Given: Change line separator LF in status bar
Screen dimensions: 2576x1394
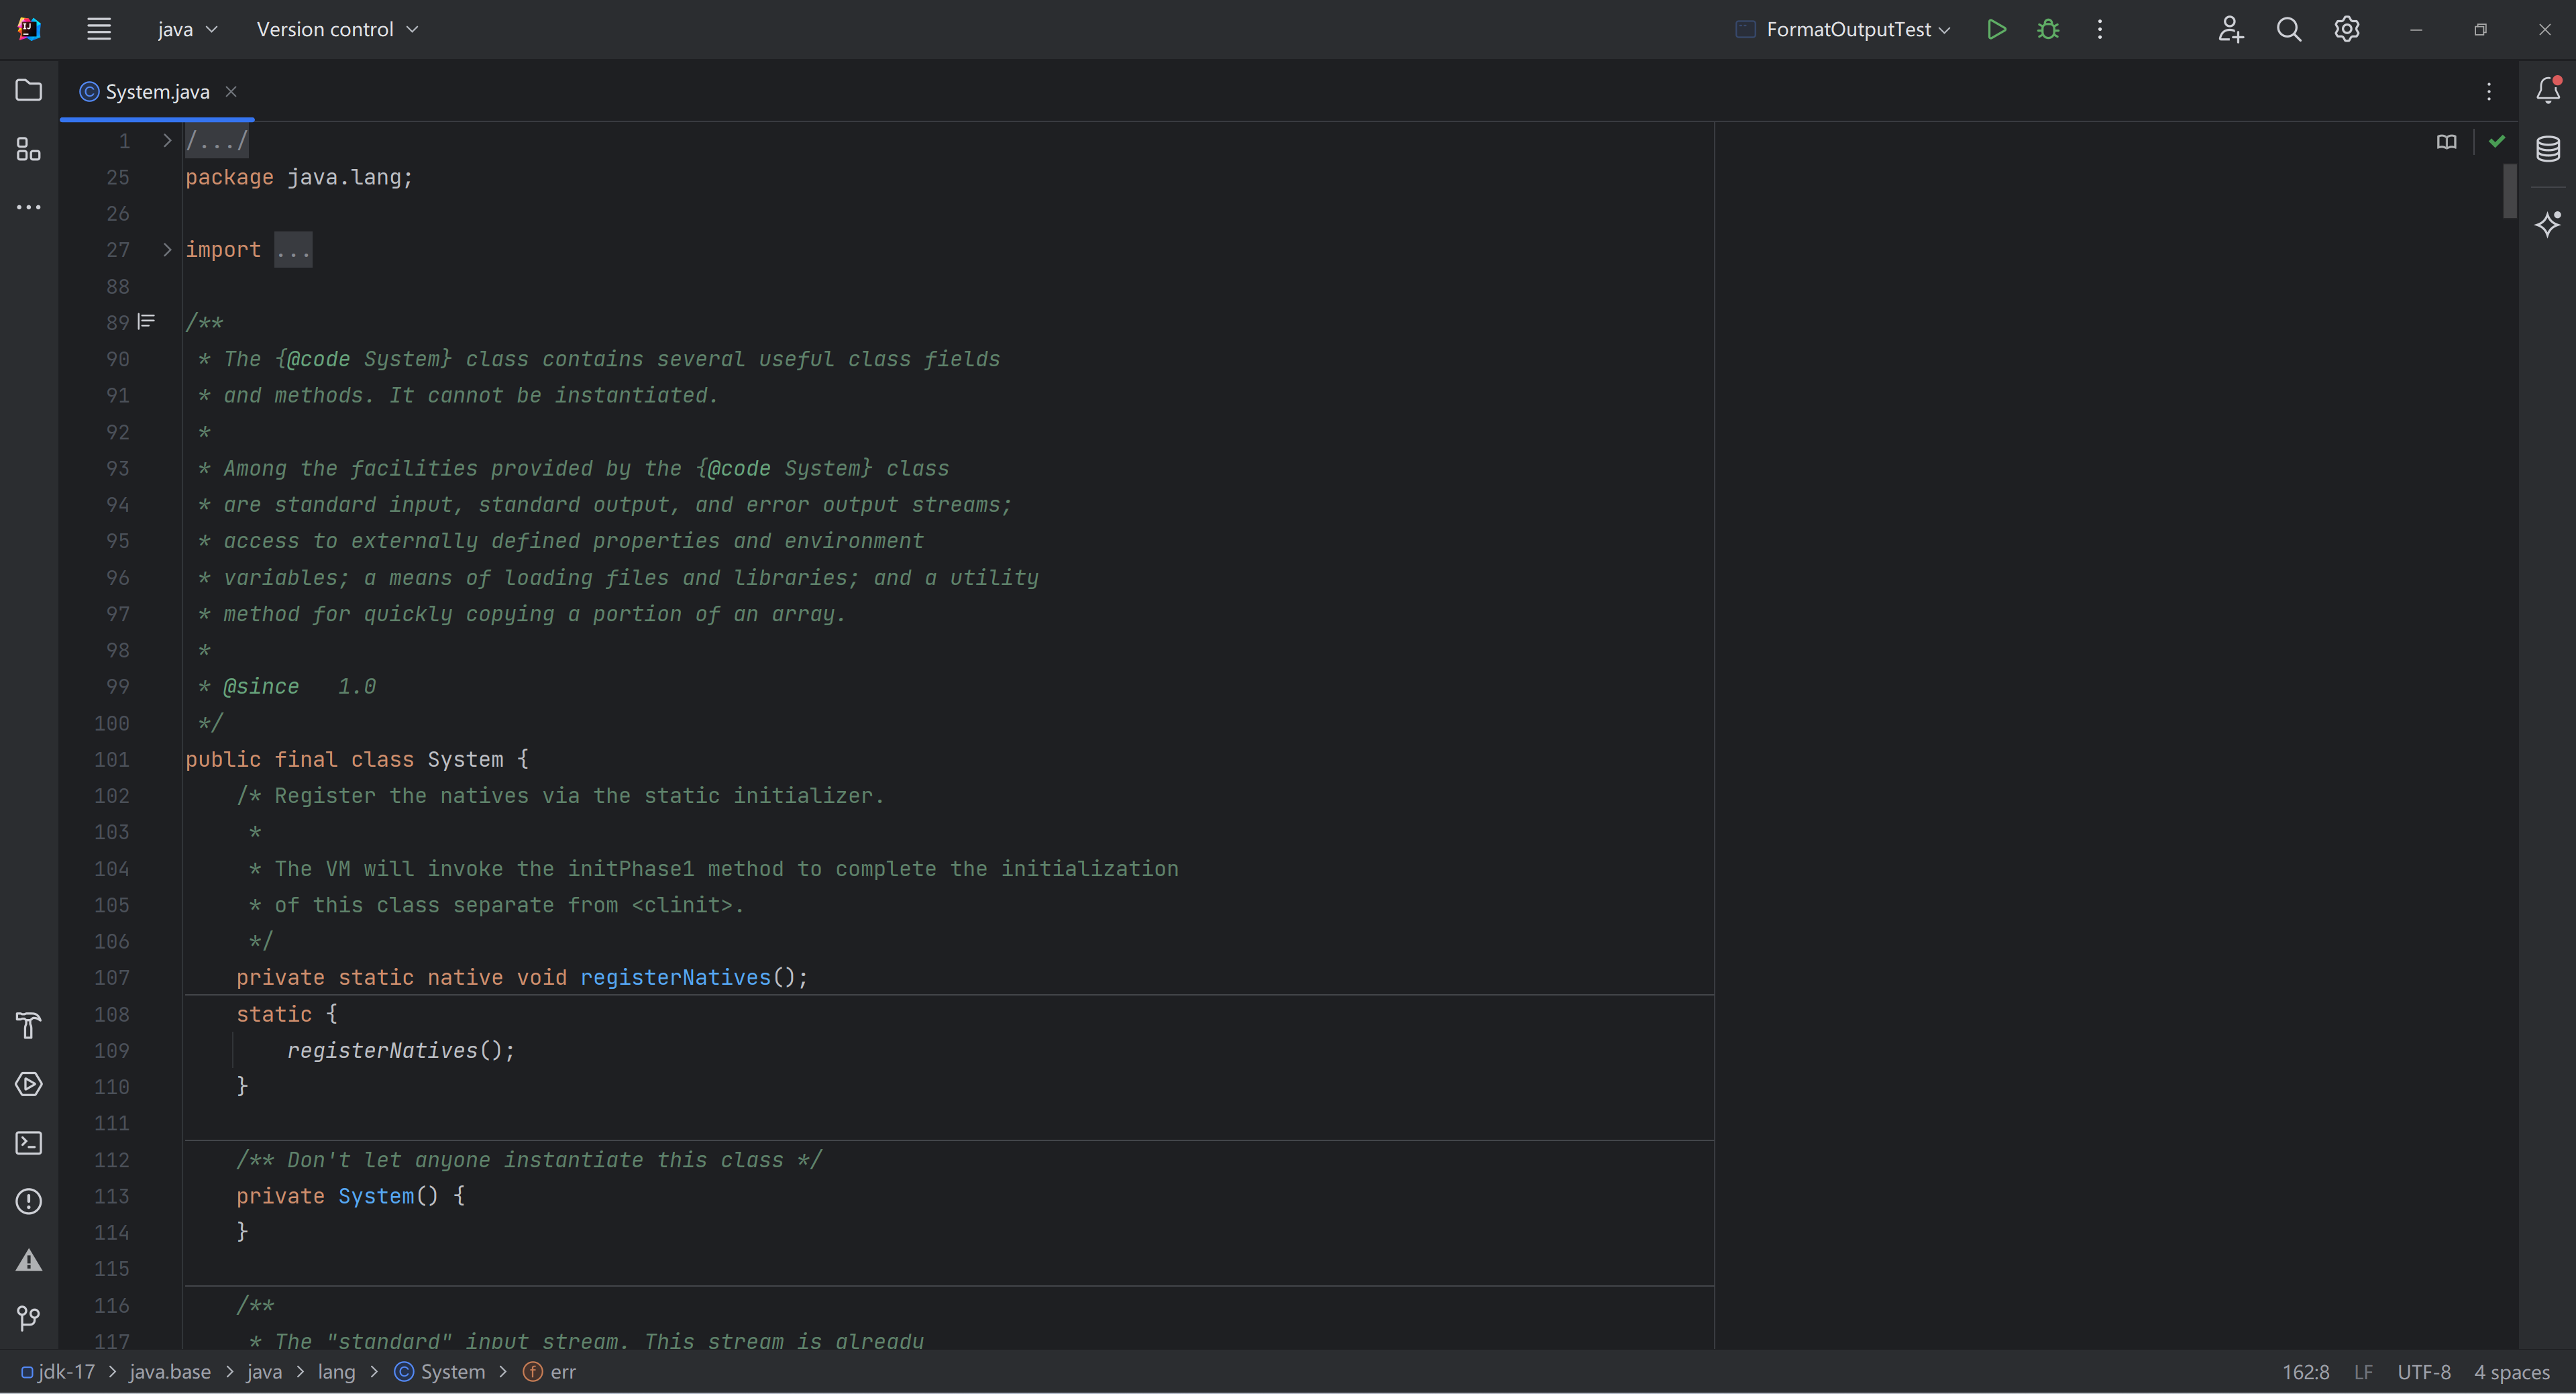Looking at the screenshot, I should pos(2363,1372).
